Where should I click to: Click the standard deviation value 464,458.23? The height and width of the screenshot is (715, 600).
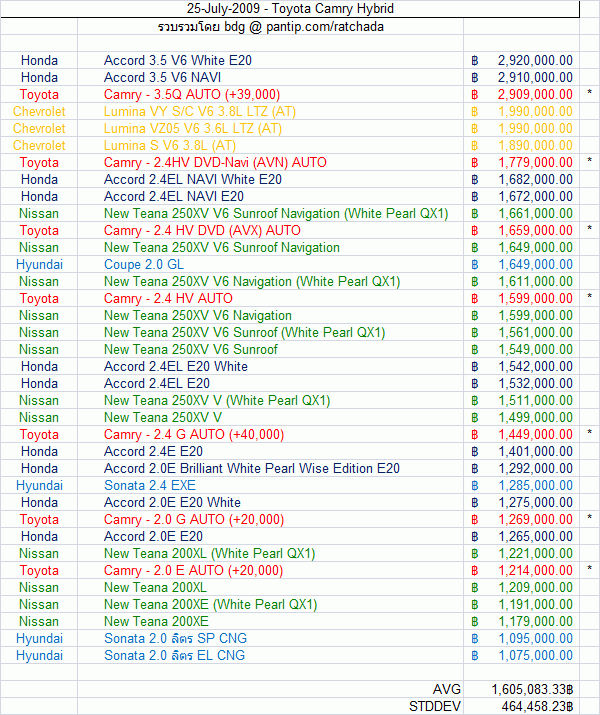coord(535,706)
